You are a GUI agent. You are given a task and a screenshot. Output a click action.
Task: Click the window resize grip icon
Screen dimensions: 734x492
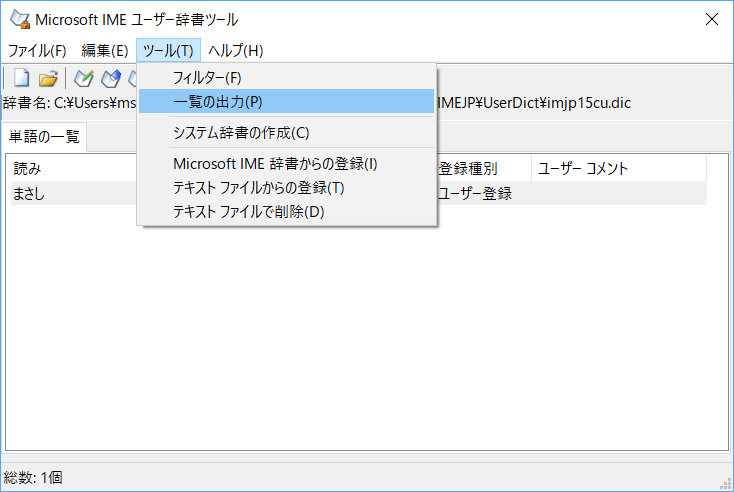click(x=726, y=484)
